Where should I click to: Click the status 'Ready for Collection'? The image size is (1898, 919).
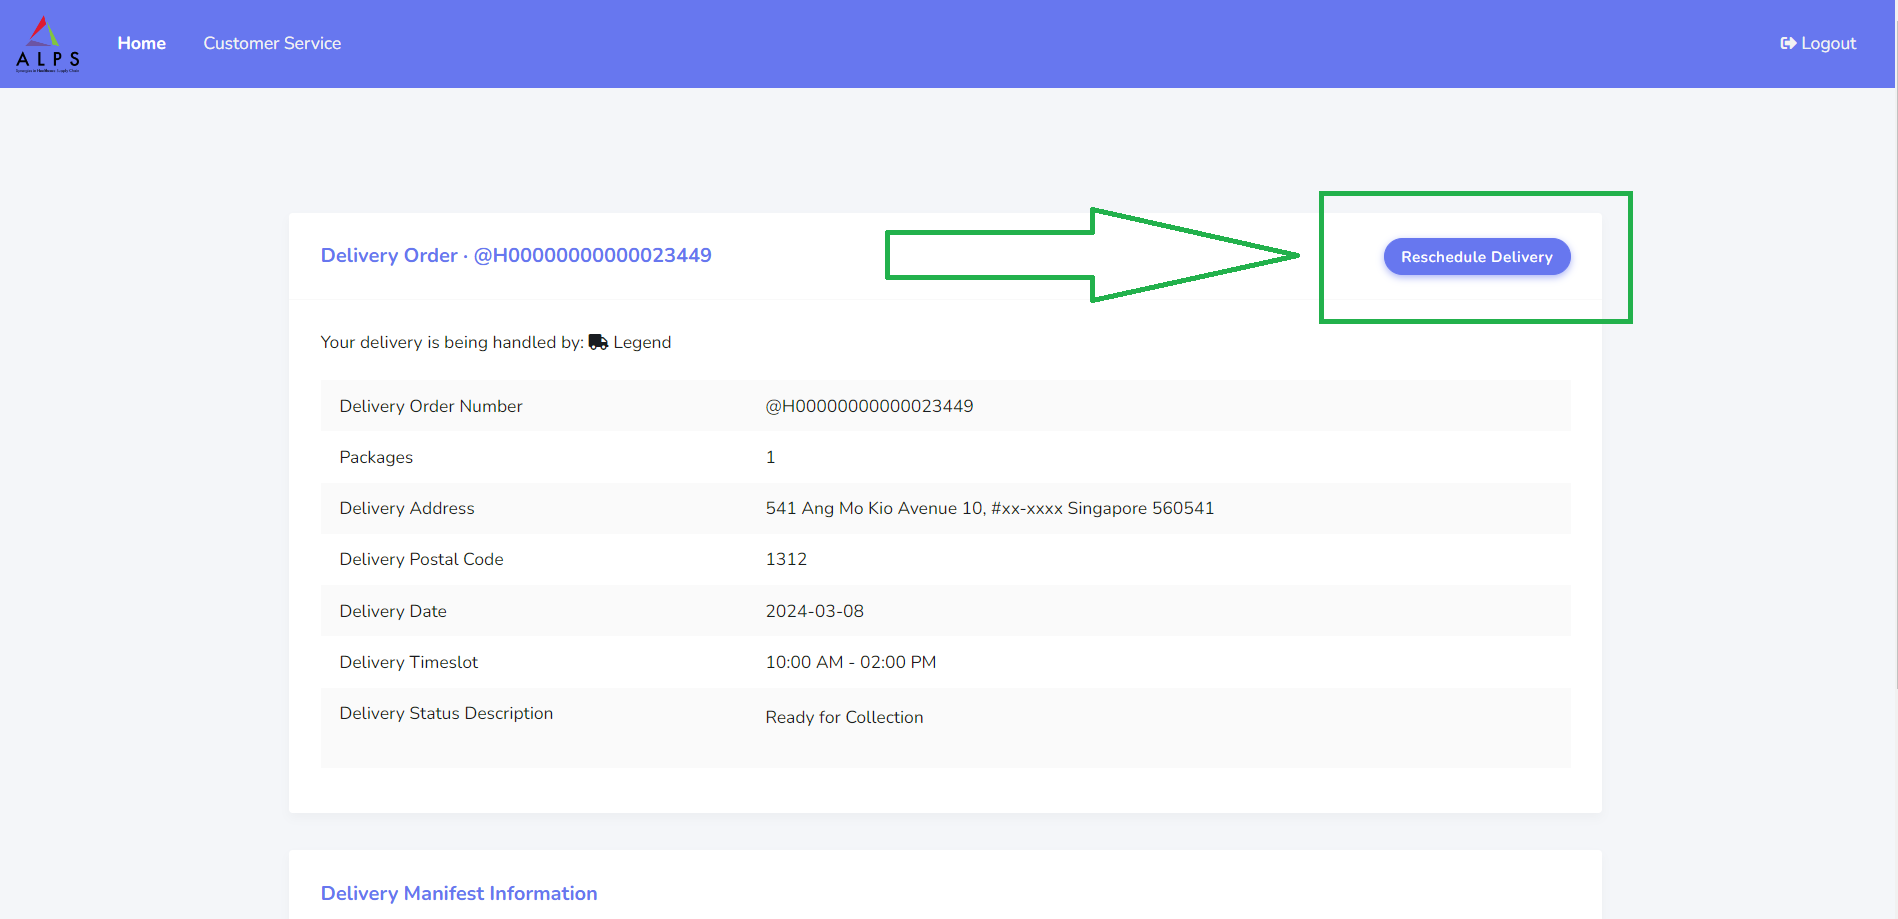click(x=844, y=717)
